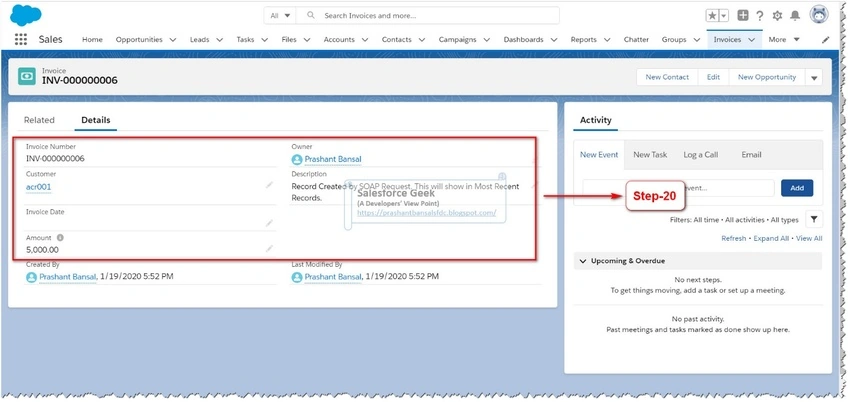Open the Invoices tab

point(727,40)
